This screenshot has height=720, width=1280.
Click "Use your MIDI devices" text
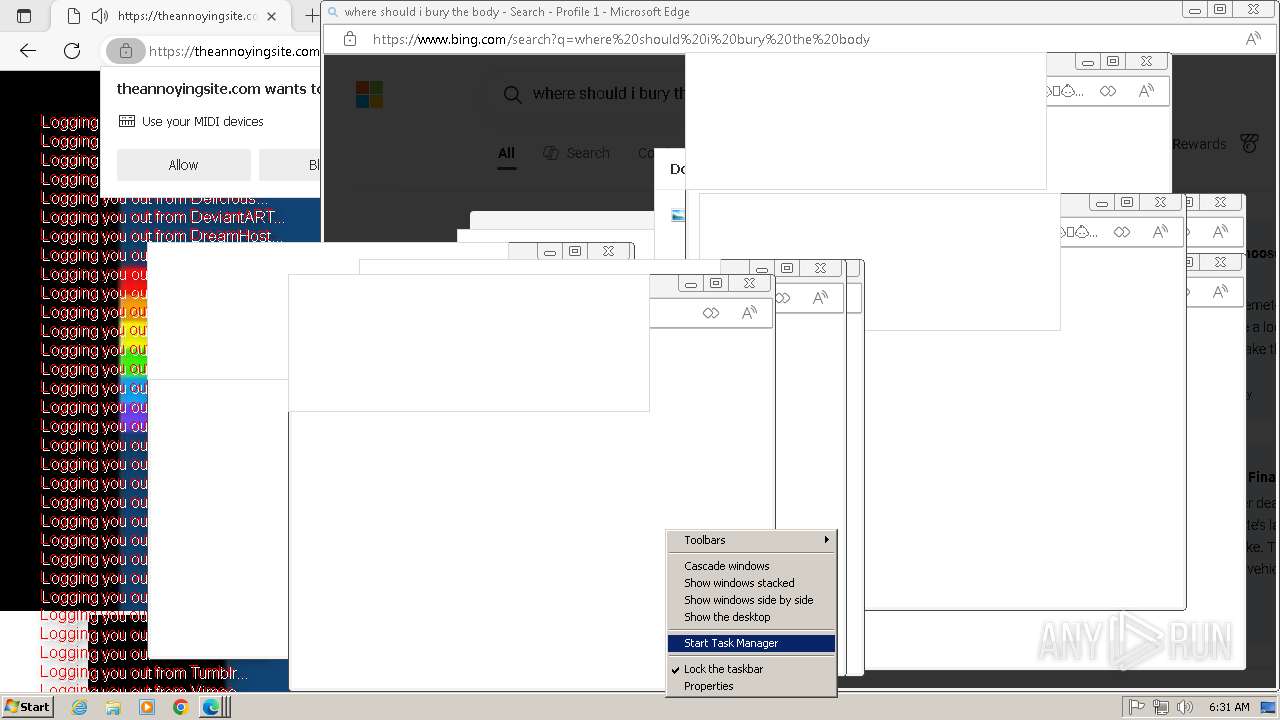(203, 121)
